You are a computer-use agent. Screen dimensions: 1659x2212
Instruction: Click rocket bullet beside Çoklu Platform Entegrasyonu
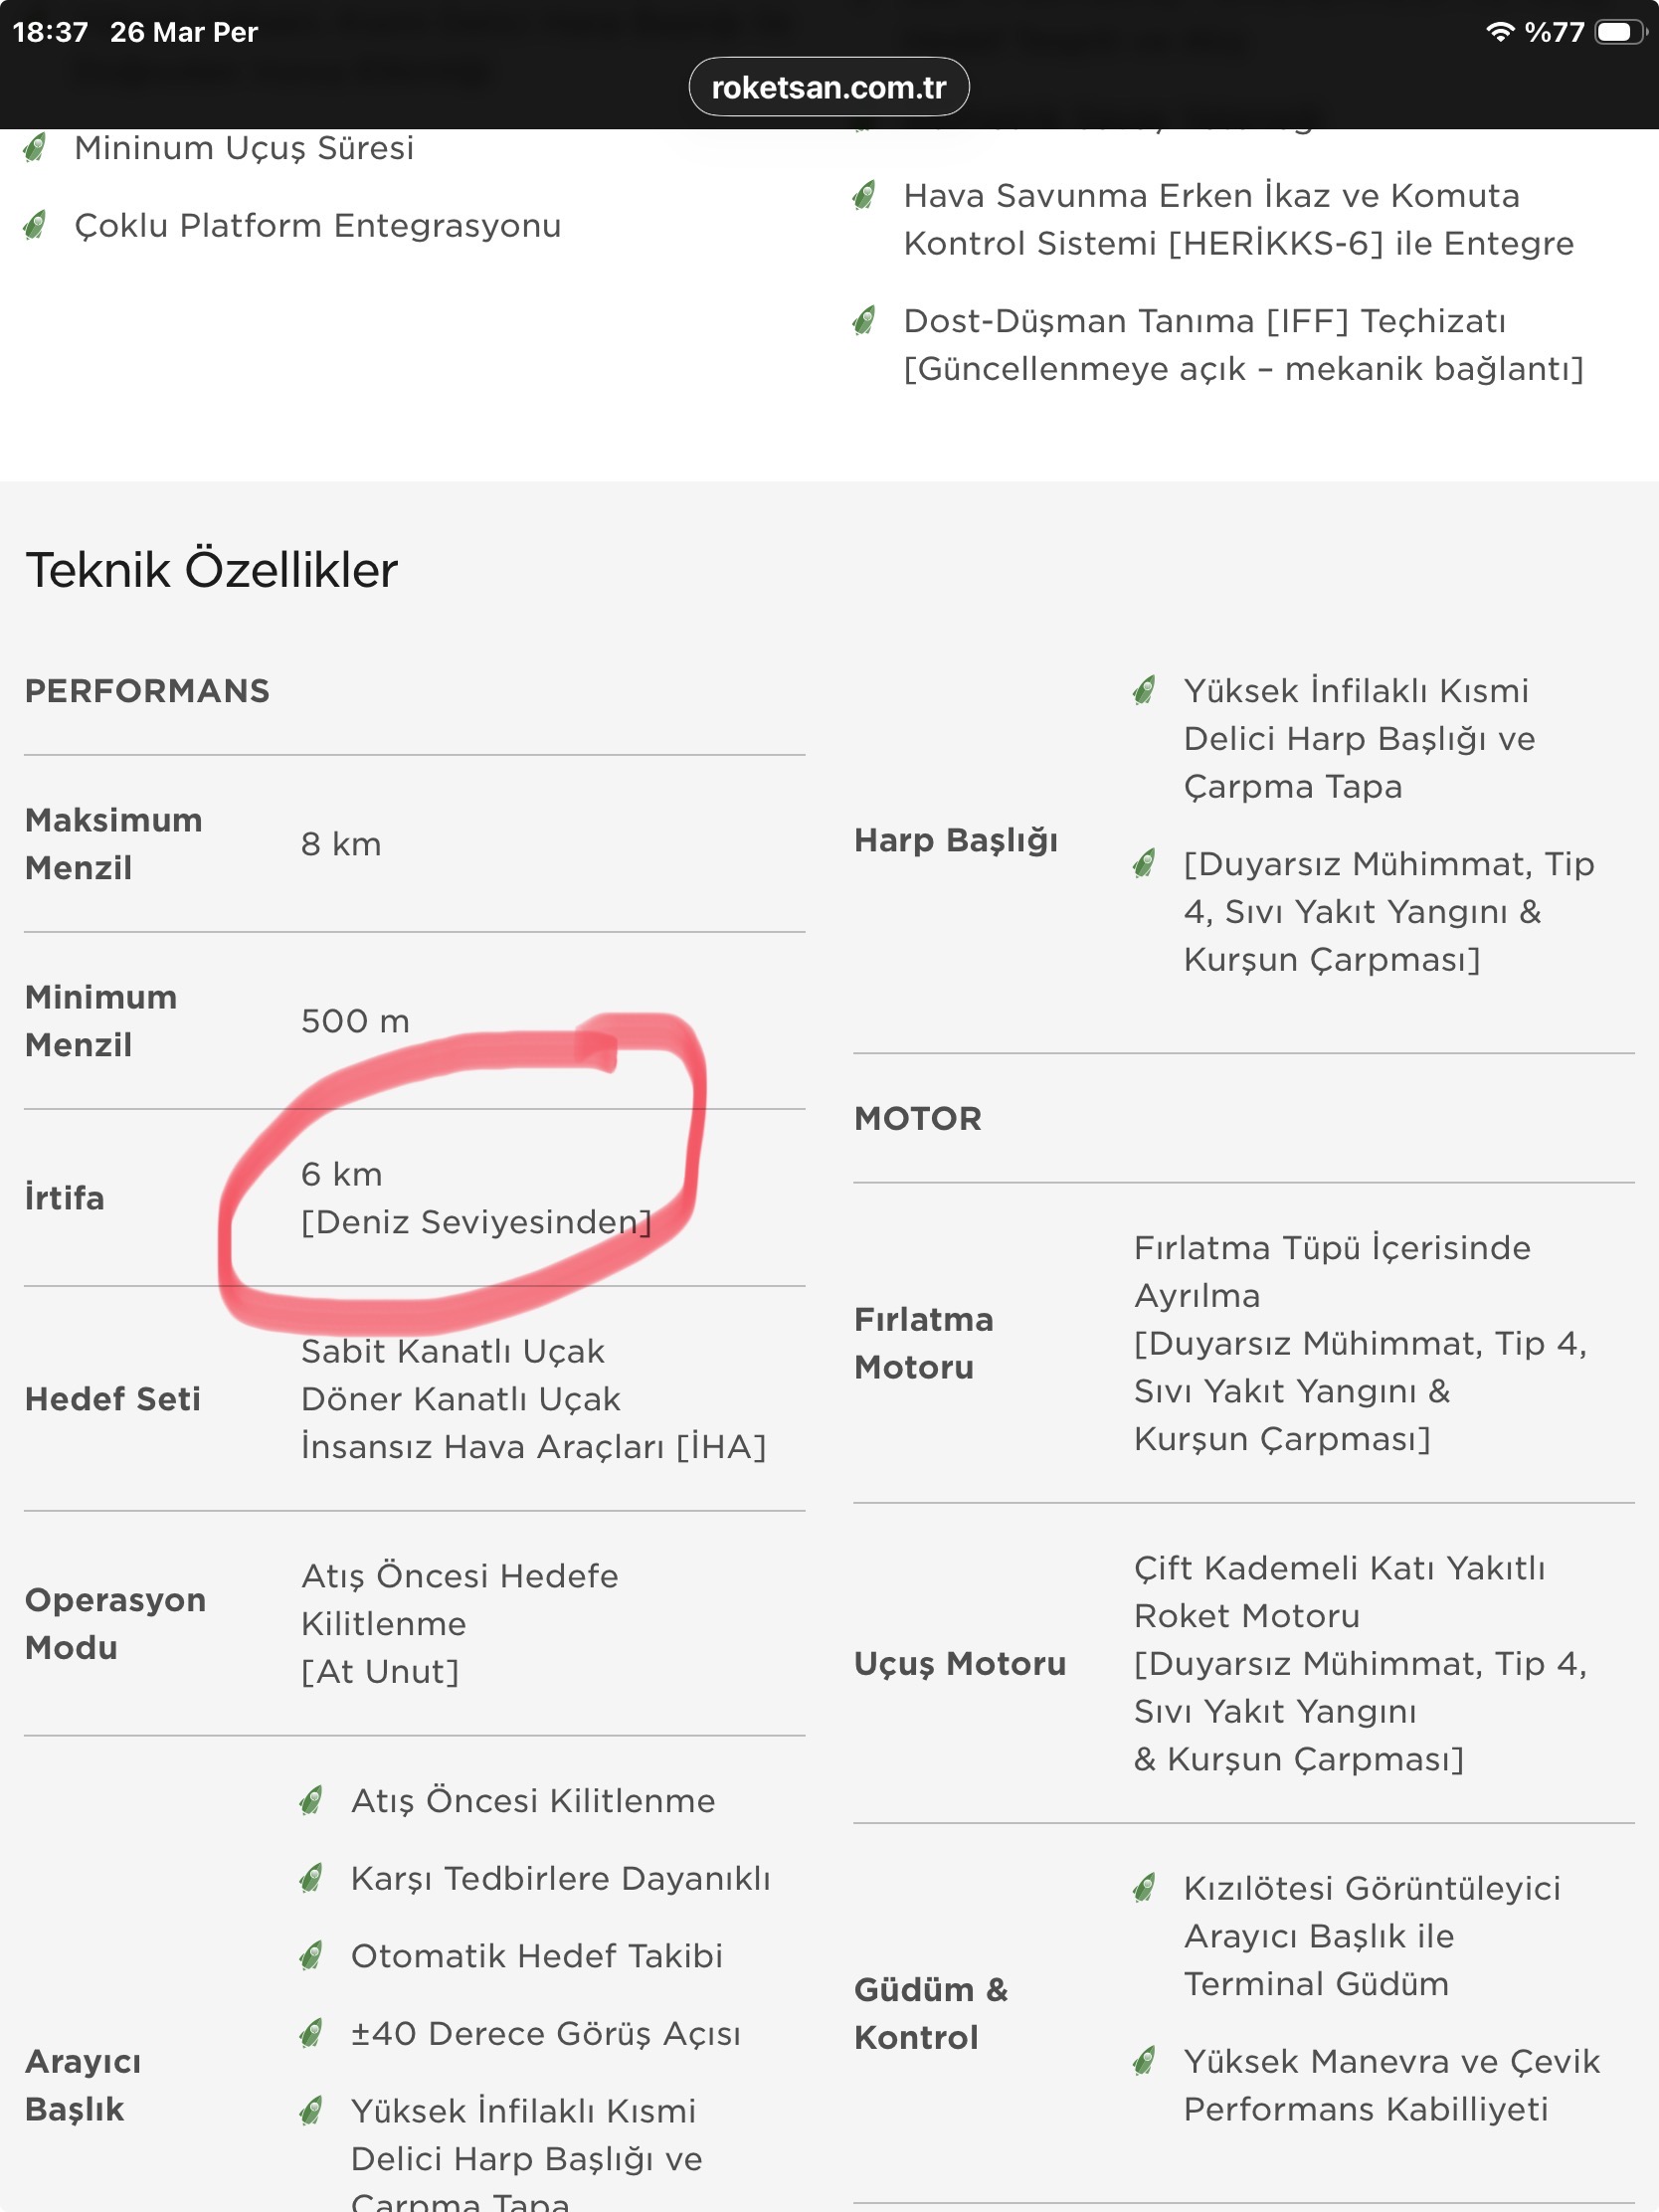click(35, 226)
